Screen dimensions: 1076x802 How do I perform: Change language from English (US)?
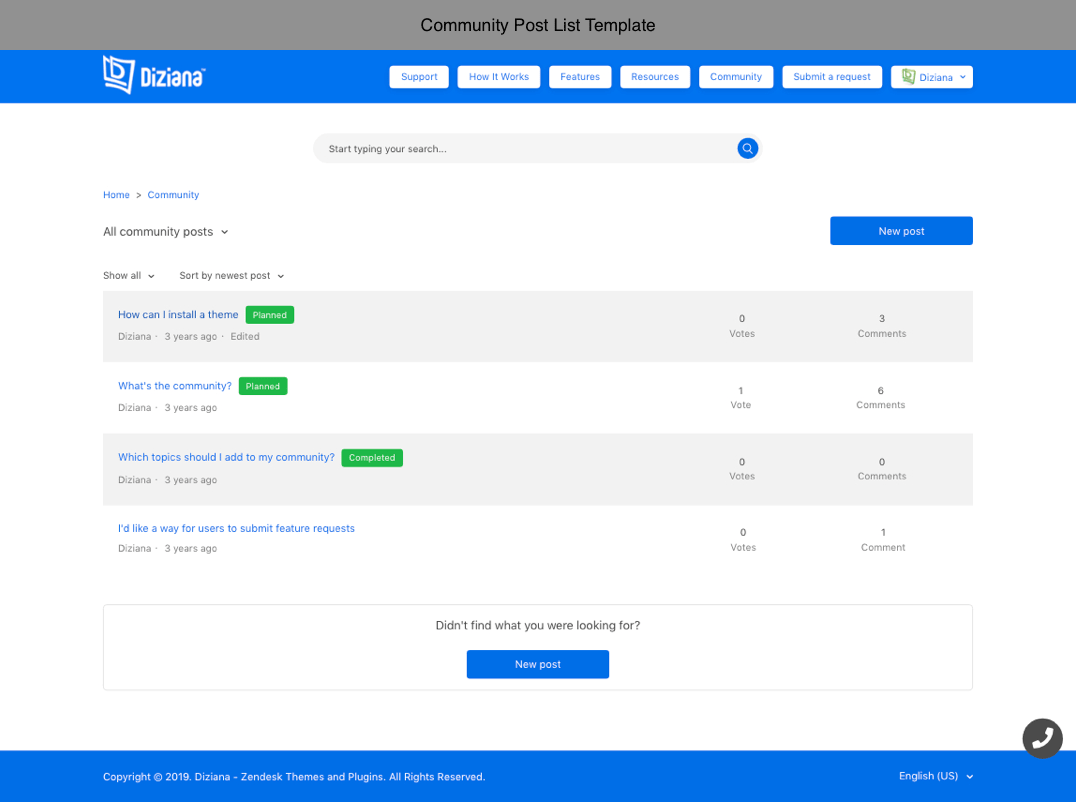click(x=935, y=776)
